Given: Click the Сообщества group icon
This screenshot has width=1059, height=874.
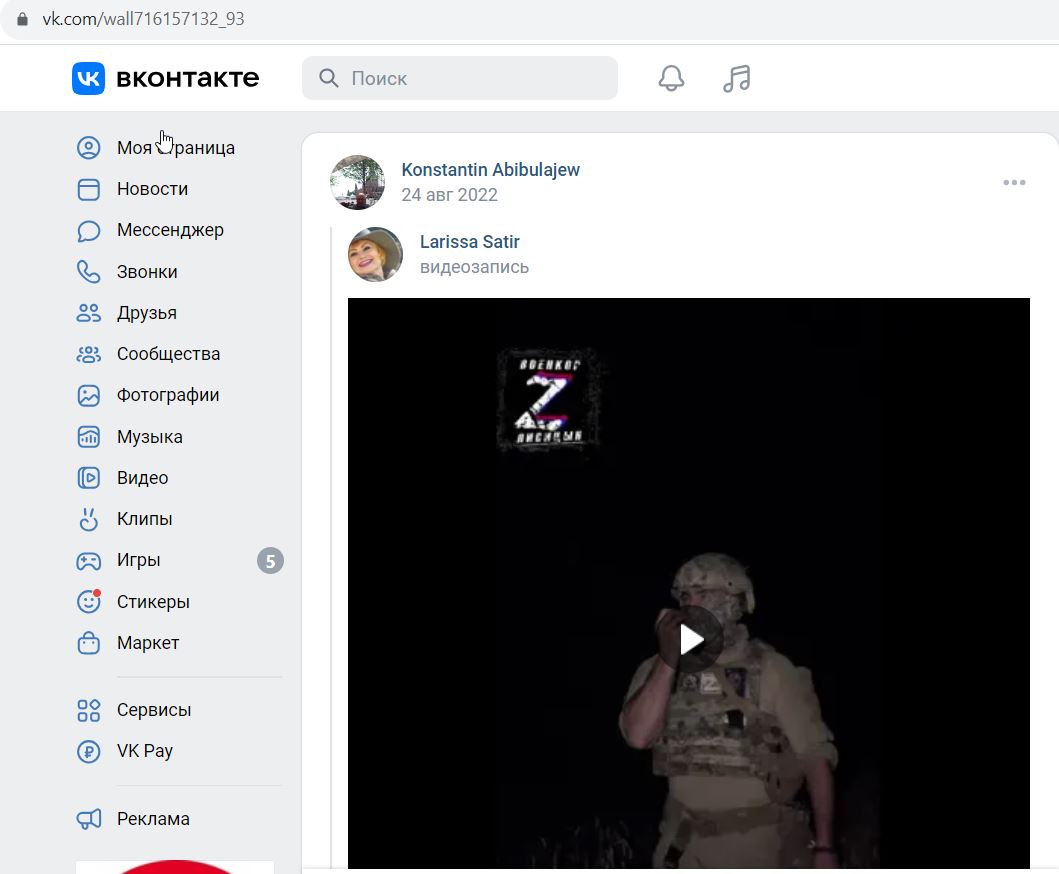Looking at the screenshot, I should point(88,354).
